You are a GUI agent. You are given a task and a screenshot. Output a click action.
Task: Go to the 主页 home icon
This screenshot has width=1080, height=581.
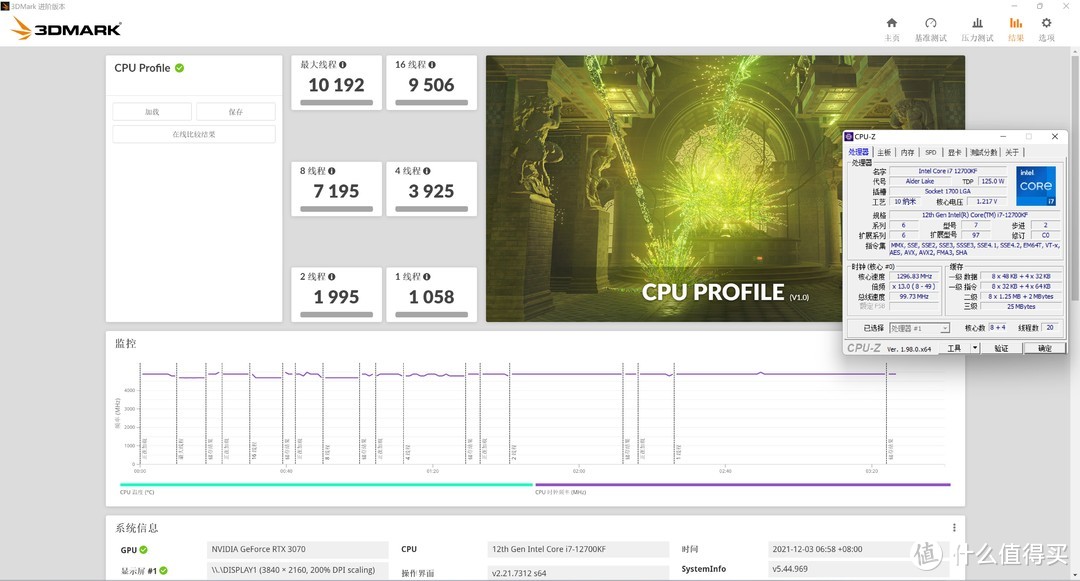click(891, 23)
